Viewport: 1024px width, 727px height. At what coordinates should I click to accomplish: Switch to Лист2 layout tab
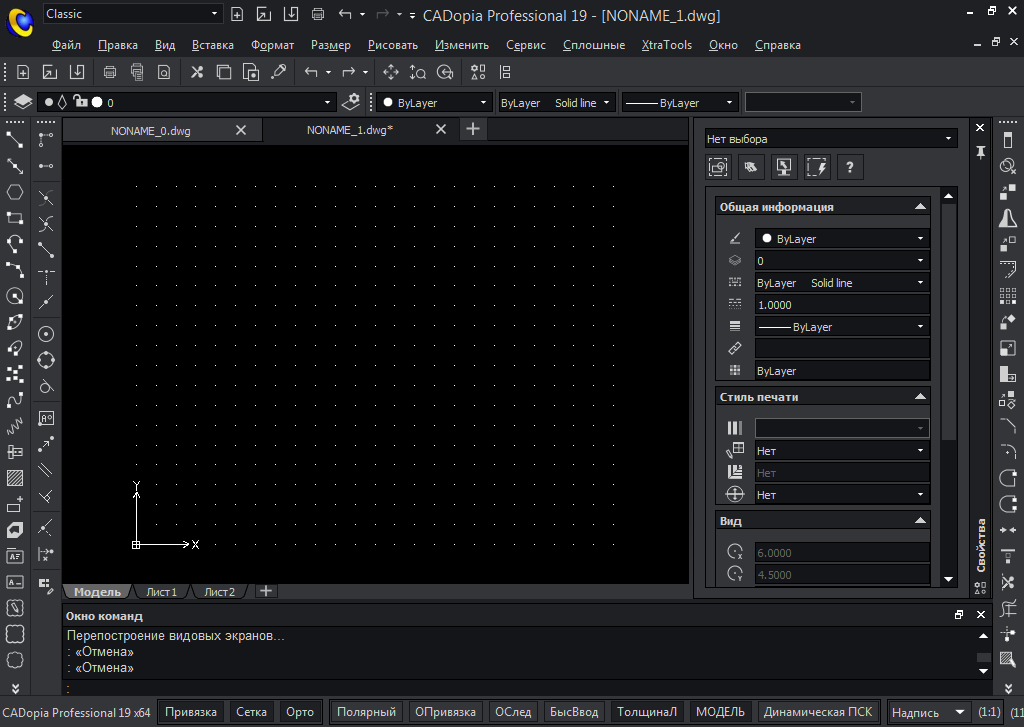pos(219,592)
